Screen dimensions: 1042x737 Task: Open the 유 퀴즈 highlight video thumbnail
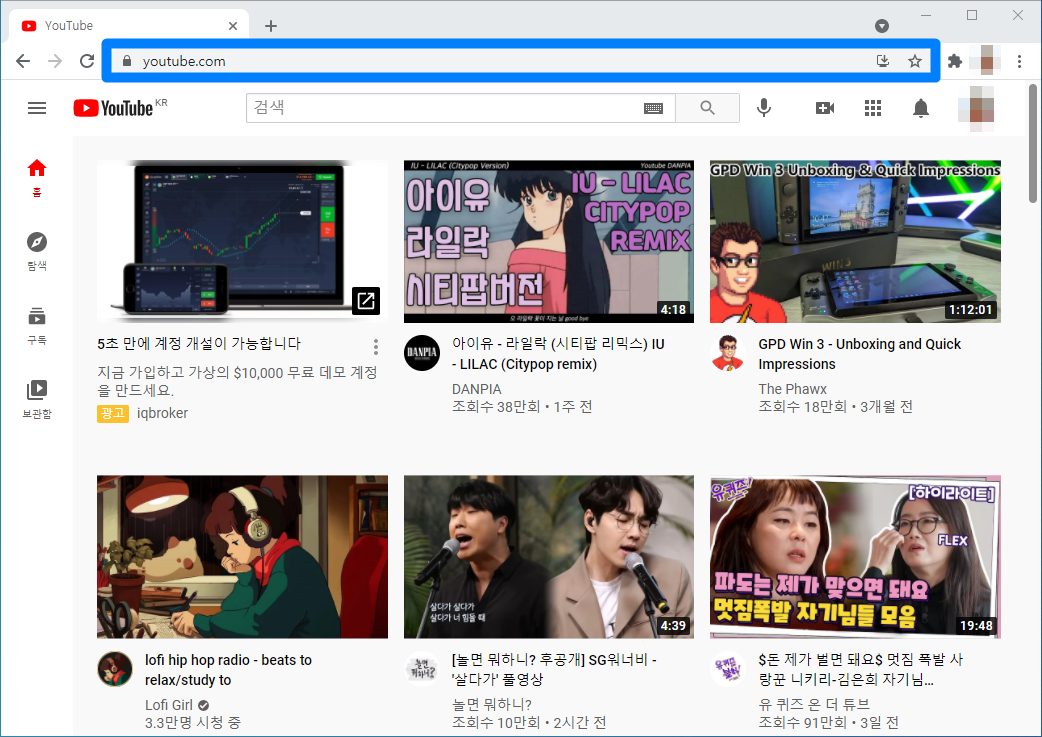tap(855, 557)
